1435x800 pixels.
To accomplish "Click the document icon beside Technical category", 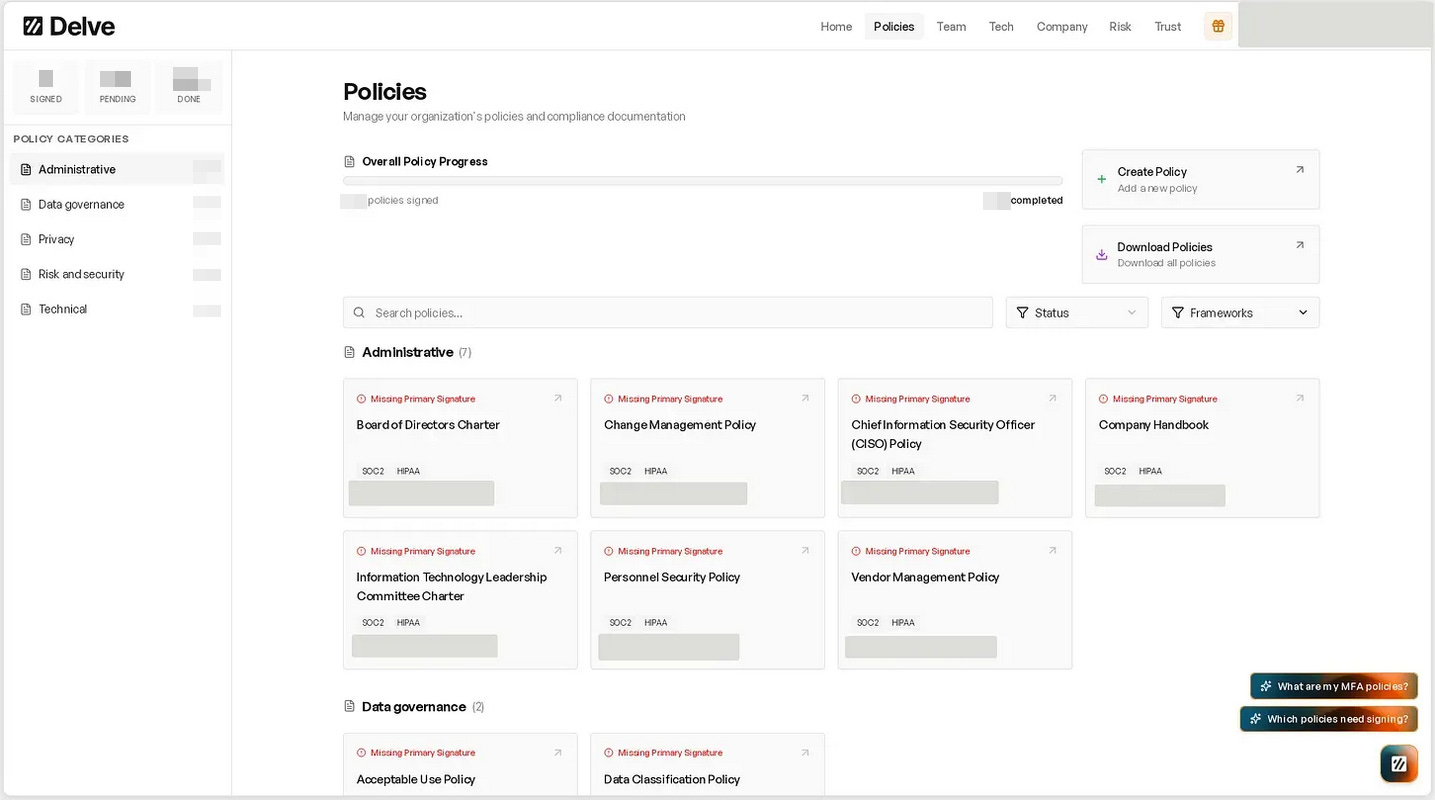I will point(27,310).
